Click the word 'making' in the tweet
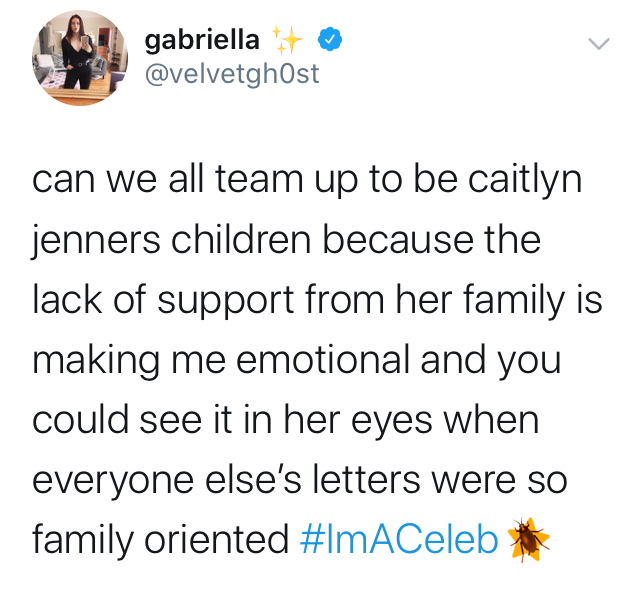This screenshot has width=640, height=593. [x=96, y=361]
